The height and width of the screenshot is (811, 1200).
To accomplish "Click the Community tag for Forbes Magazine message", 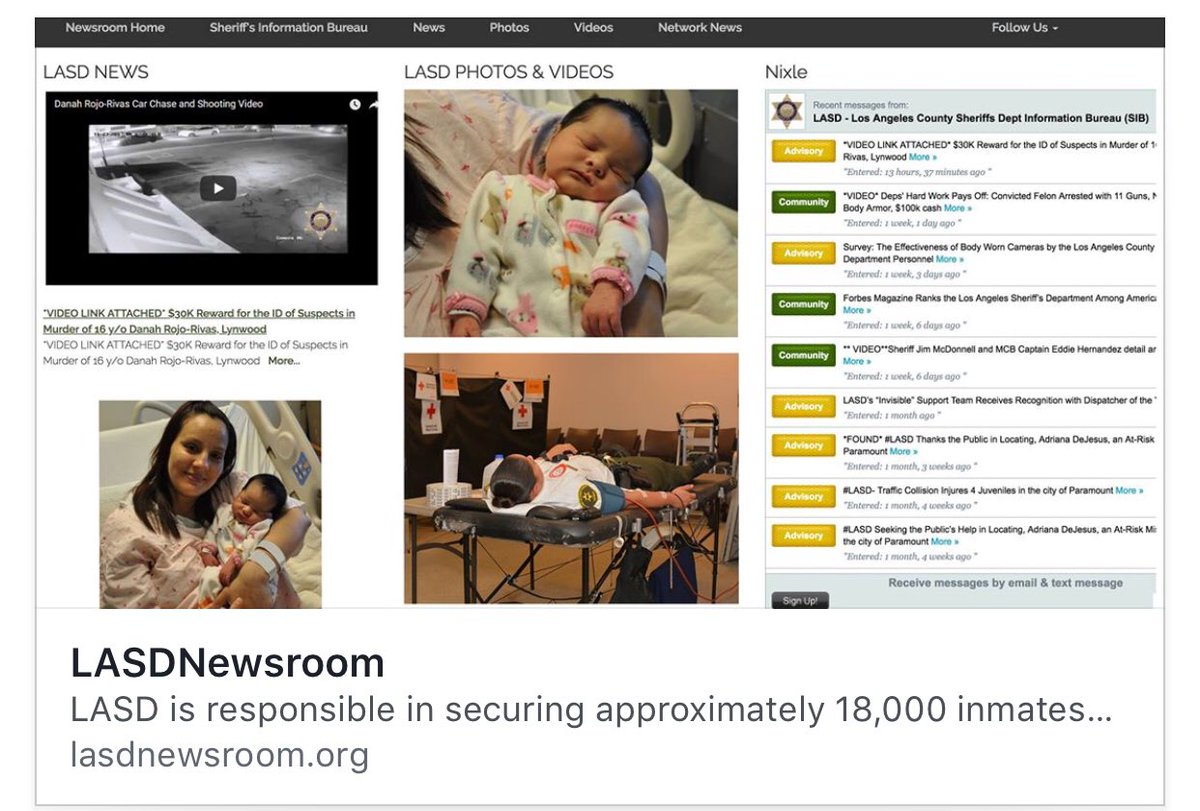I will click(x=804, y=305).
